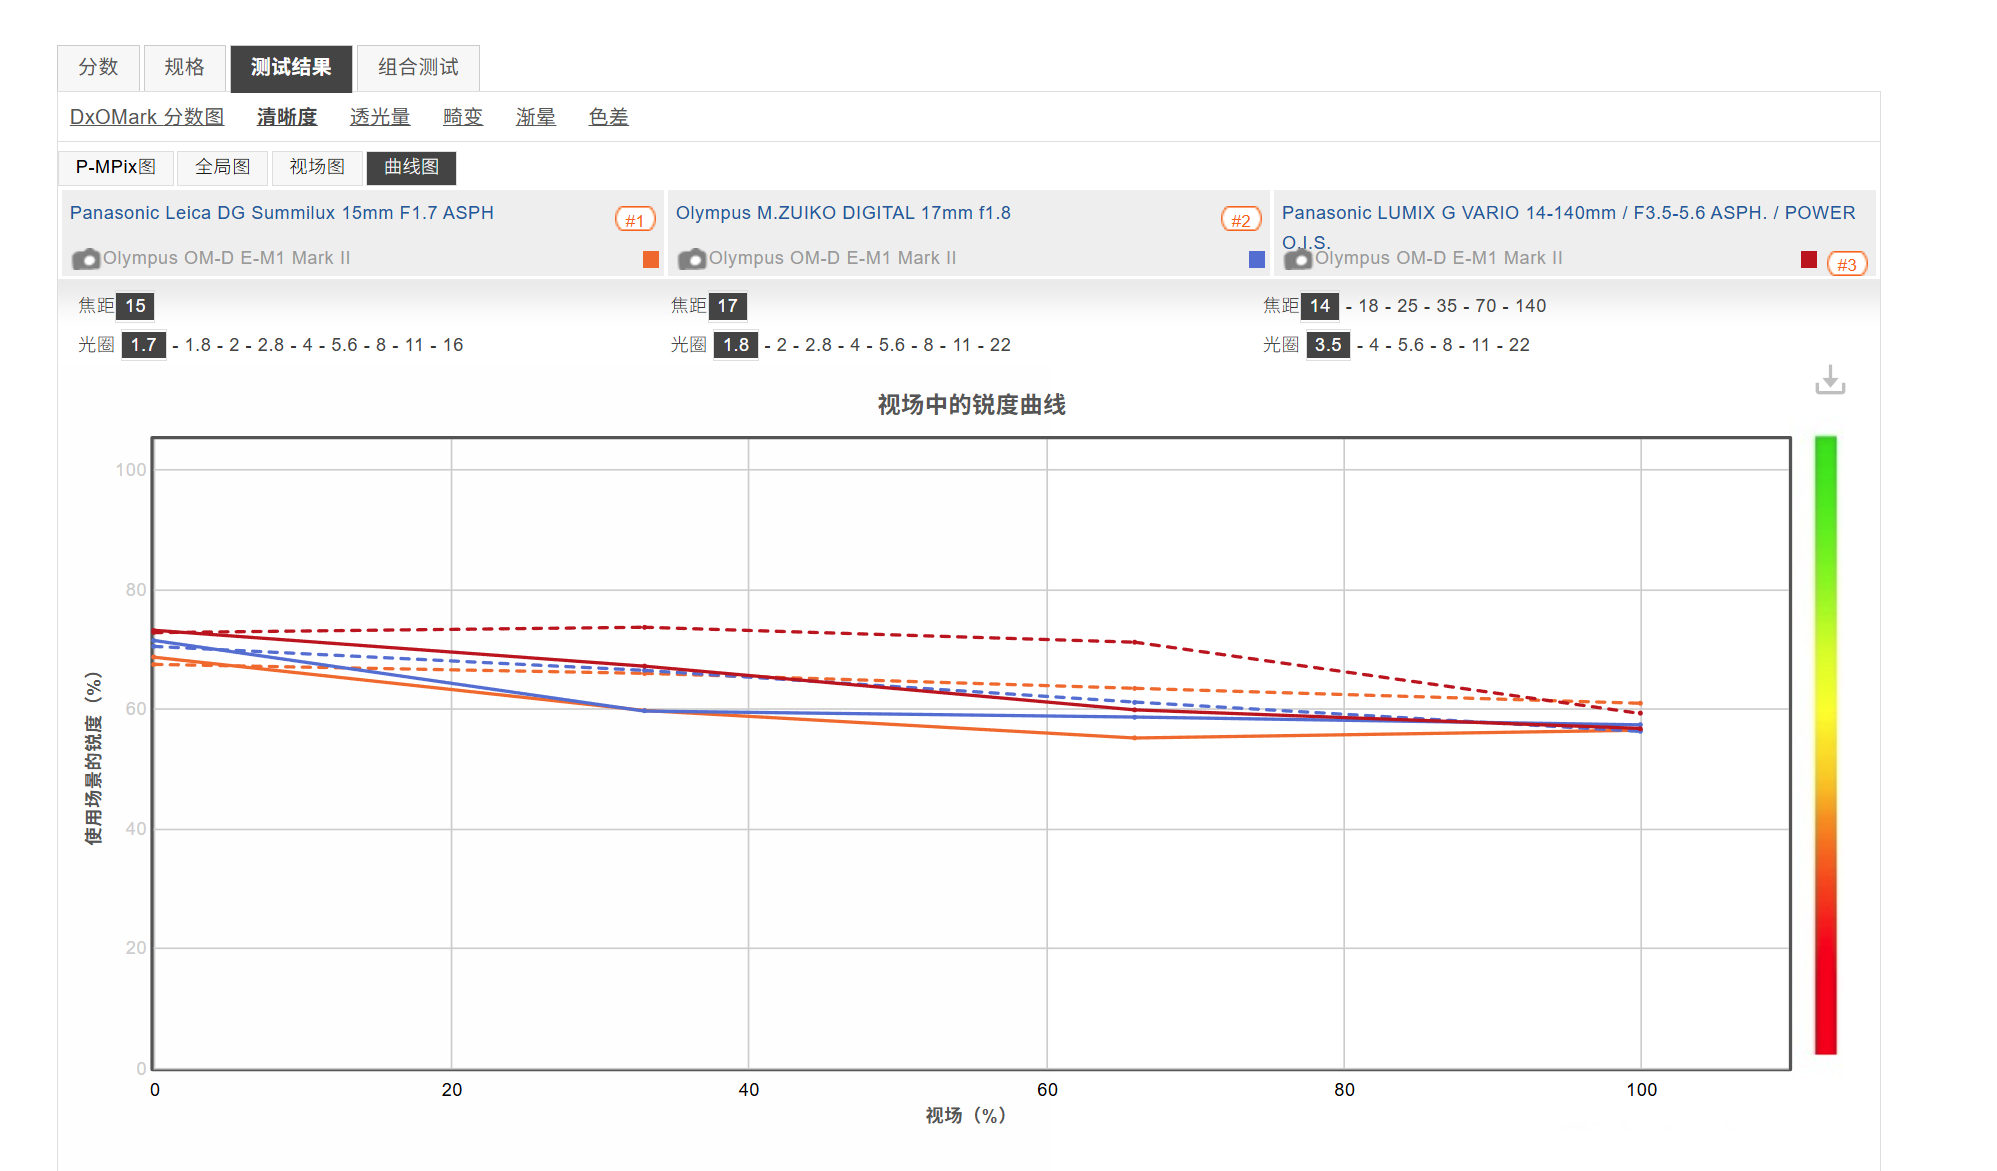The width and height of the screenshot is (1997, 1171).
Task: Click the orange swatch for lens #1
Action: (x=651, y=259)
